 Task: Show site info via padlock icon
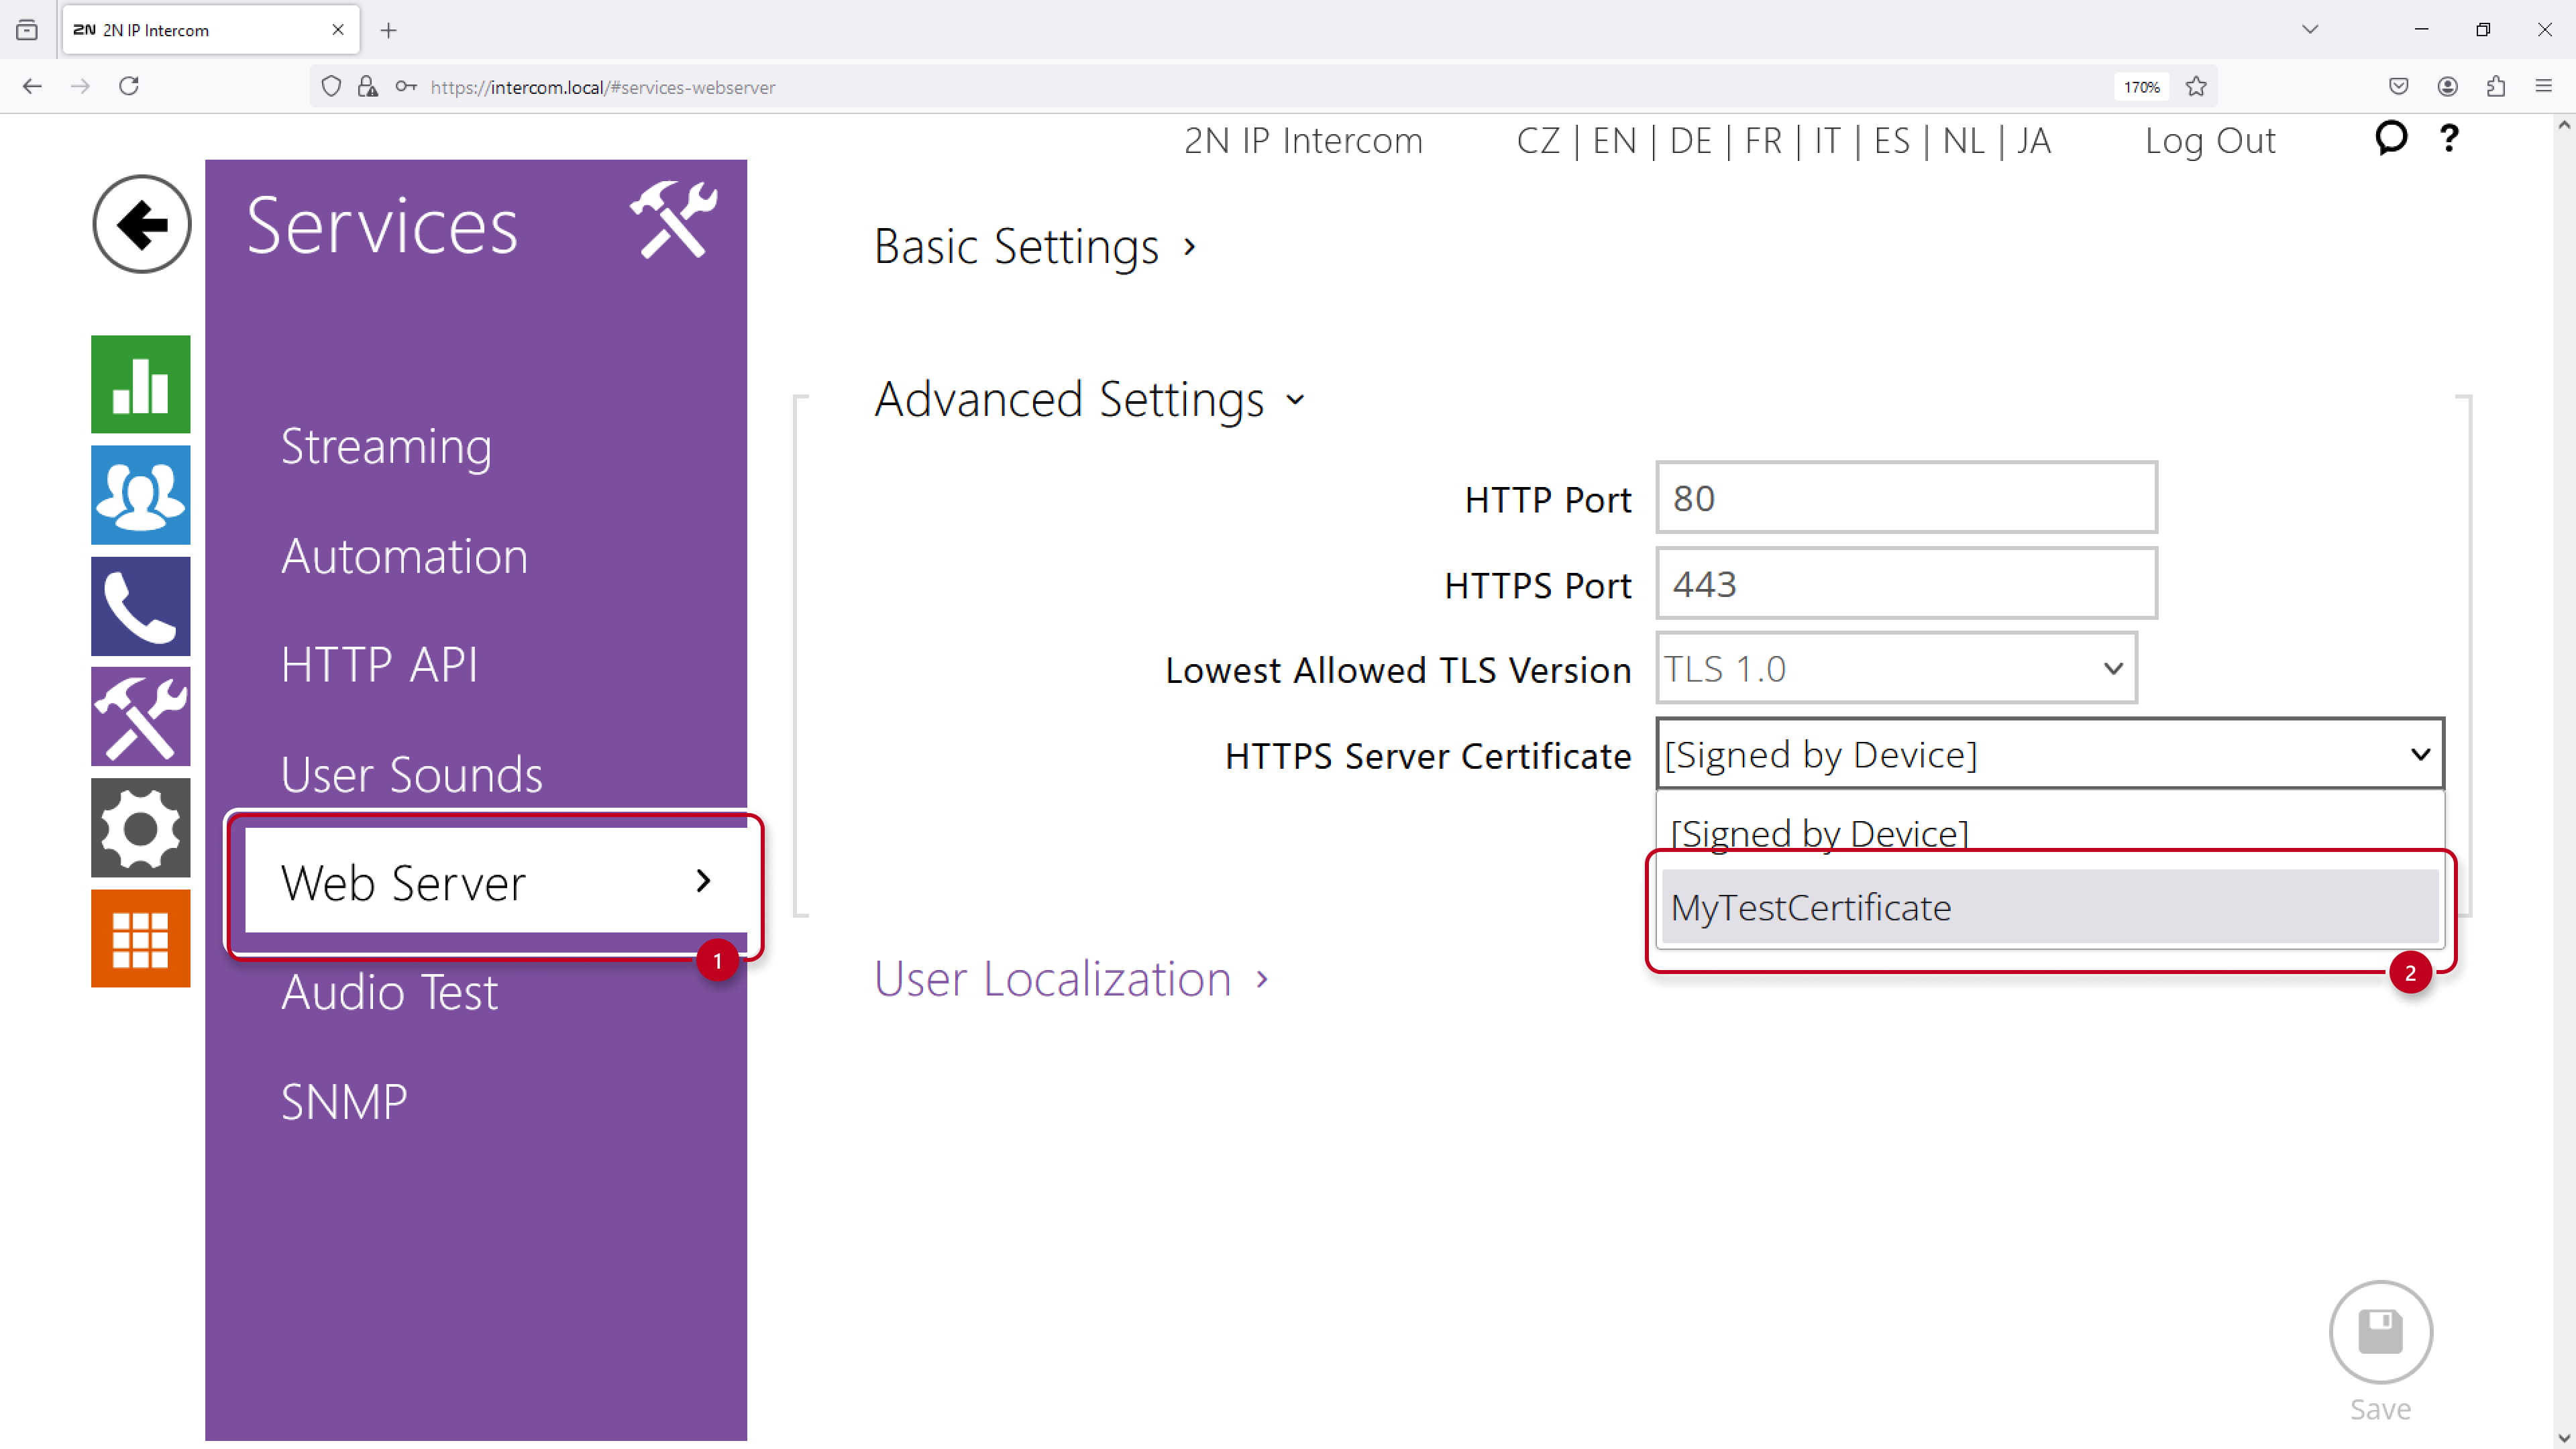click(368, 87)
